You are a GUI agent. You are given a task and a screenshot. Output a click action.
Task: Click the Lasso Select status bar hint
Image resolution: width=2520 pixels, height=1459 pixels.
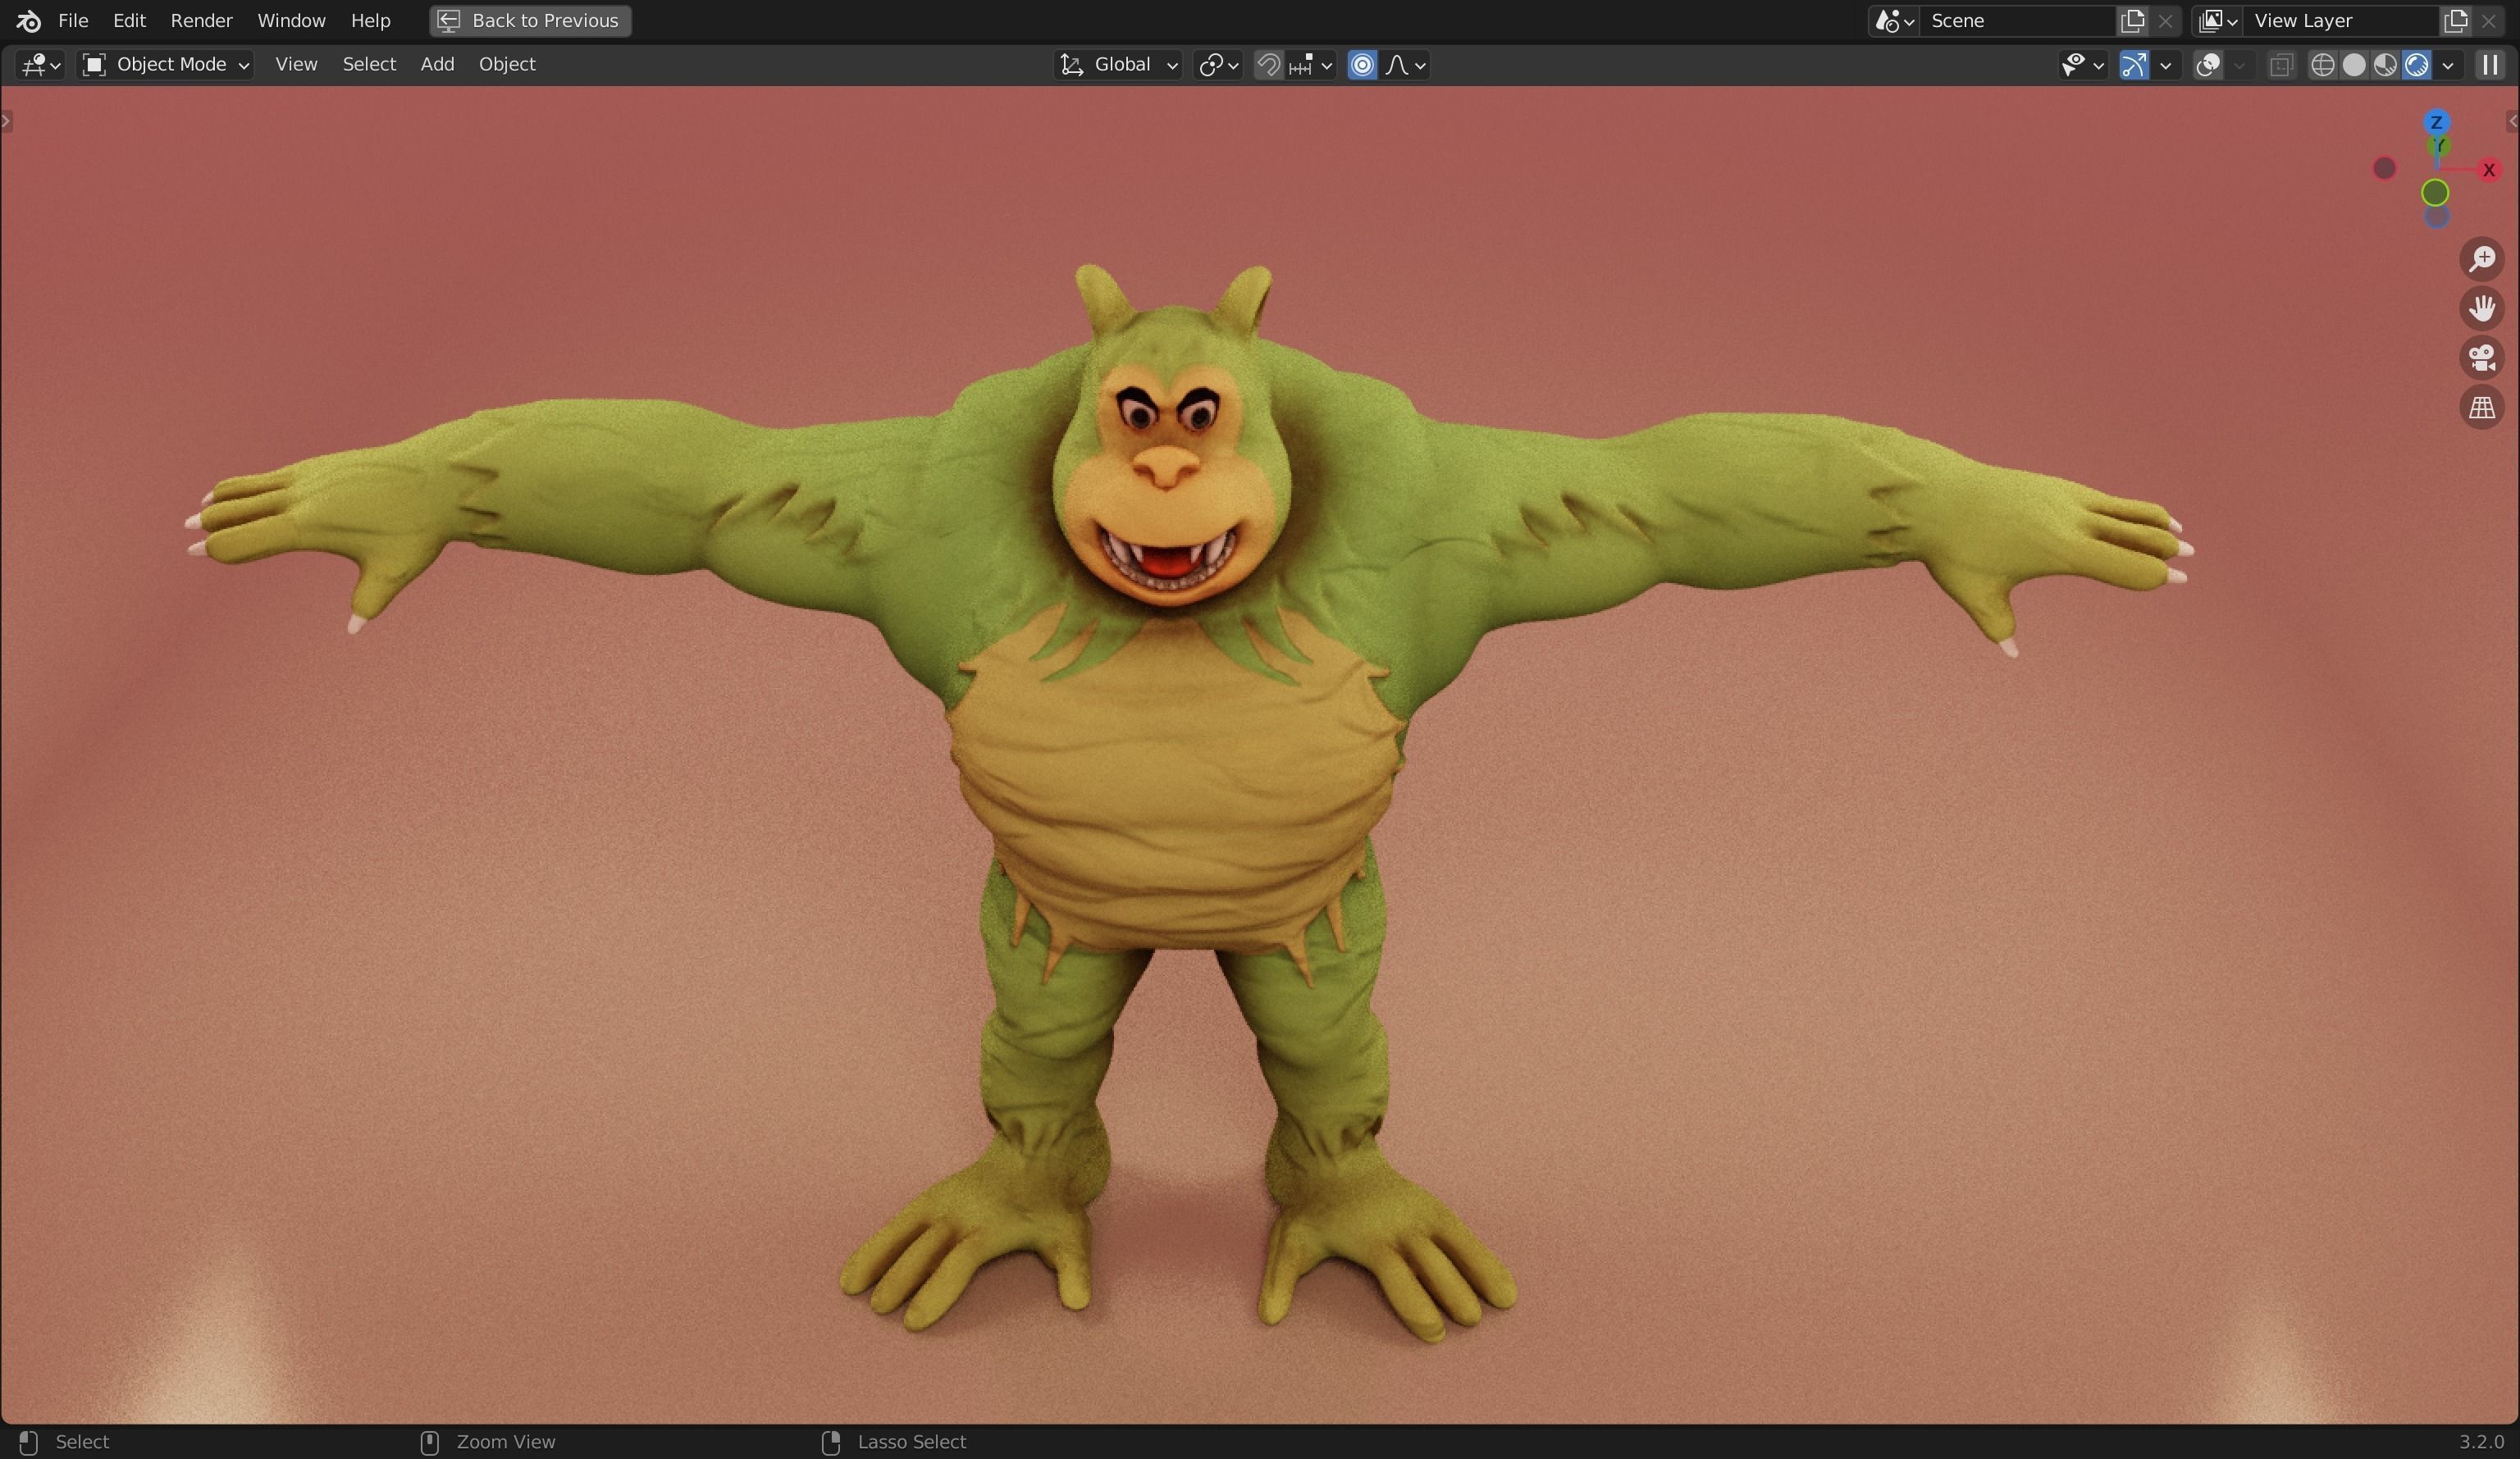click(x=894, y=1442)
